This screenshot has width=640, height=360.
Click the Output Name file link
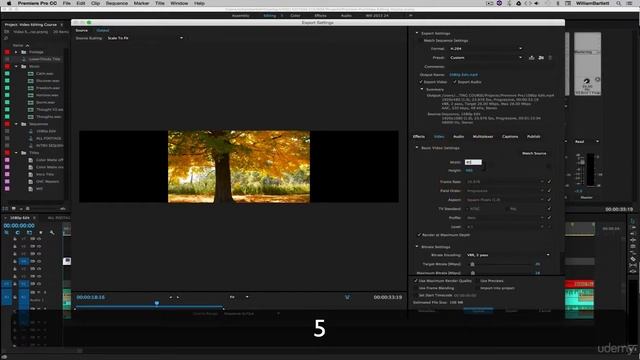point(463,75)
